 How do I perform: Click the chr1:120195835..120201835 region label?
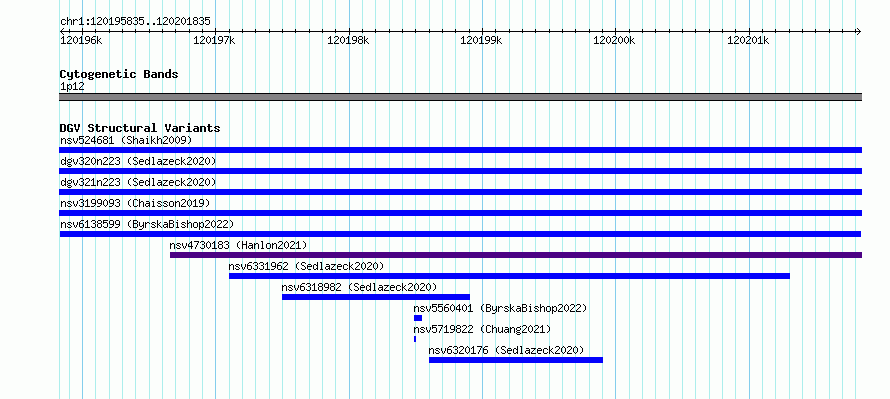click(135, 22)
